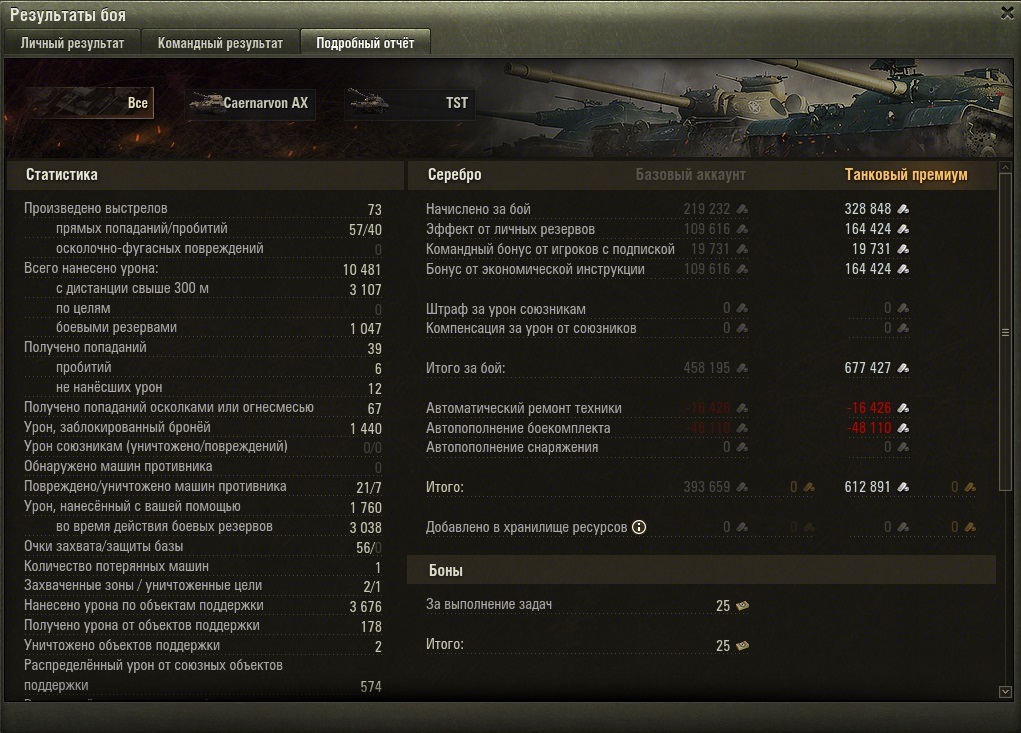Click the vertical scrollbar thumb

1005,333
